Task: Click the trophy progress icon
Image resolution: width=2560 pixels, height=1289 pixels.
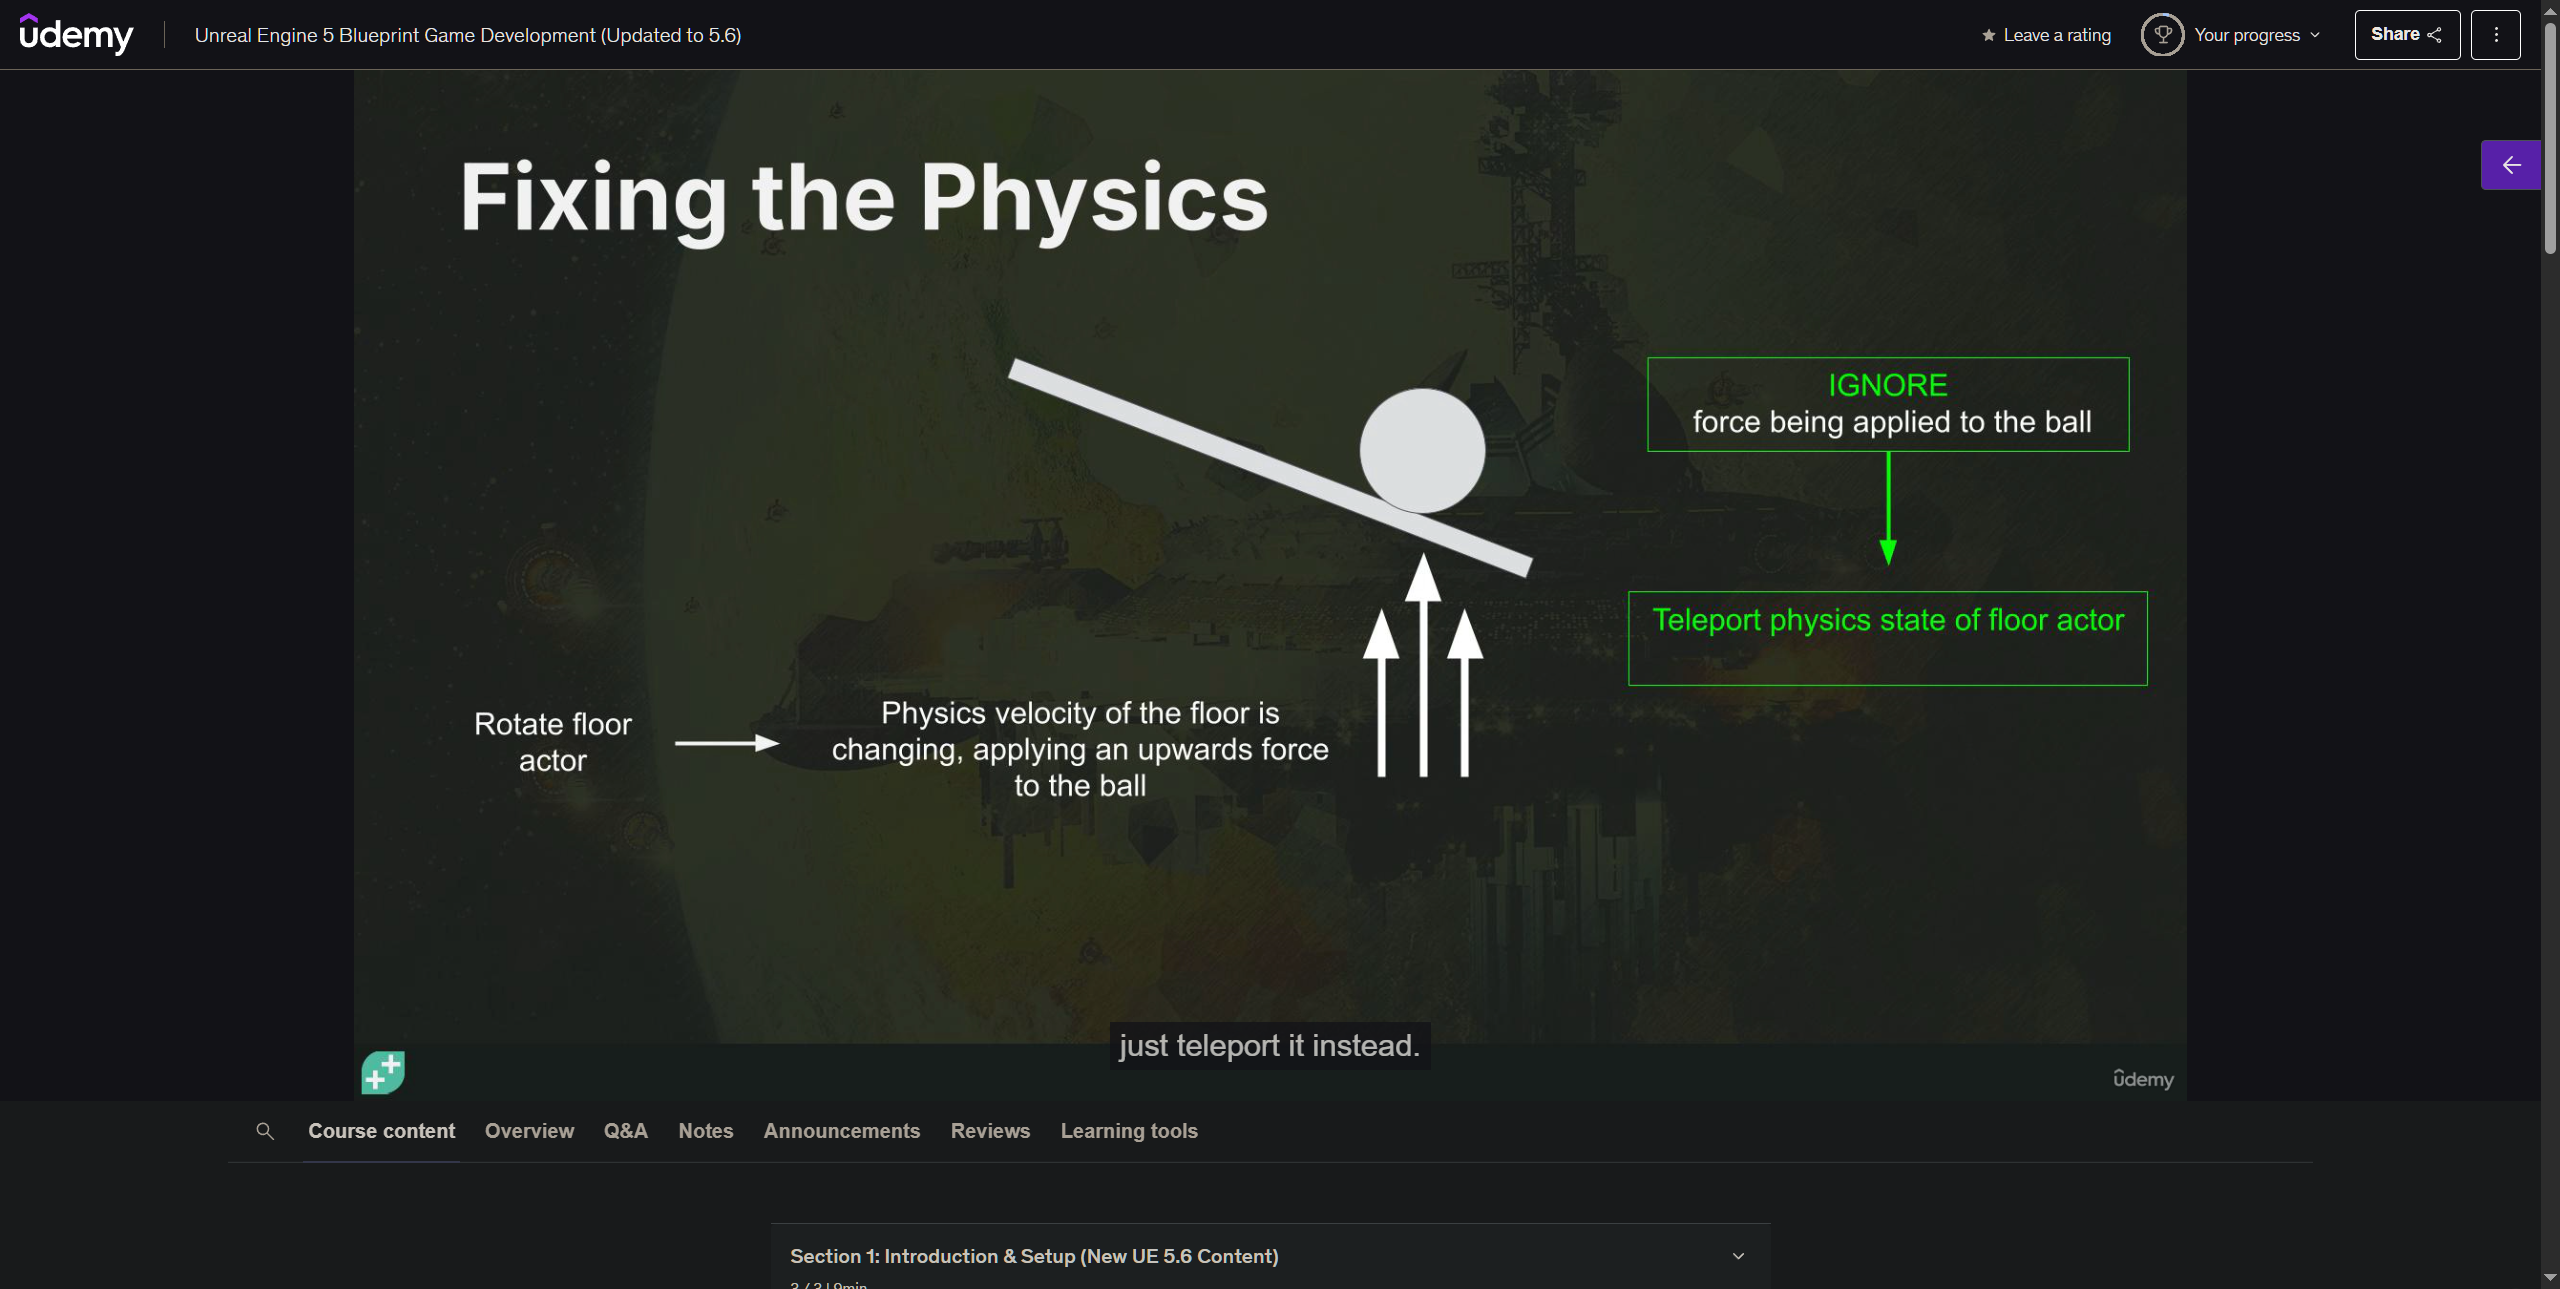Action: tap(2162, 35)
